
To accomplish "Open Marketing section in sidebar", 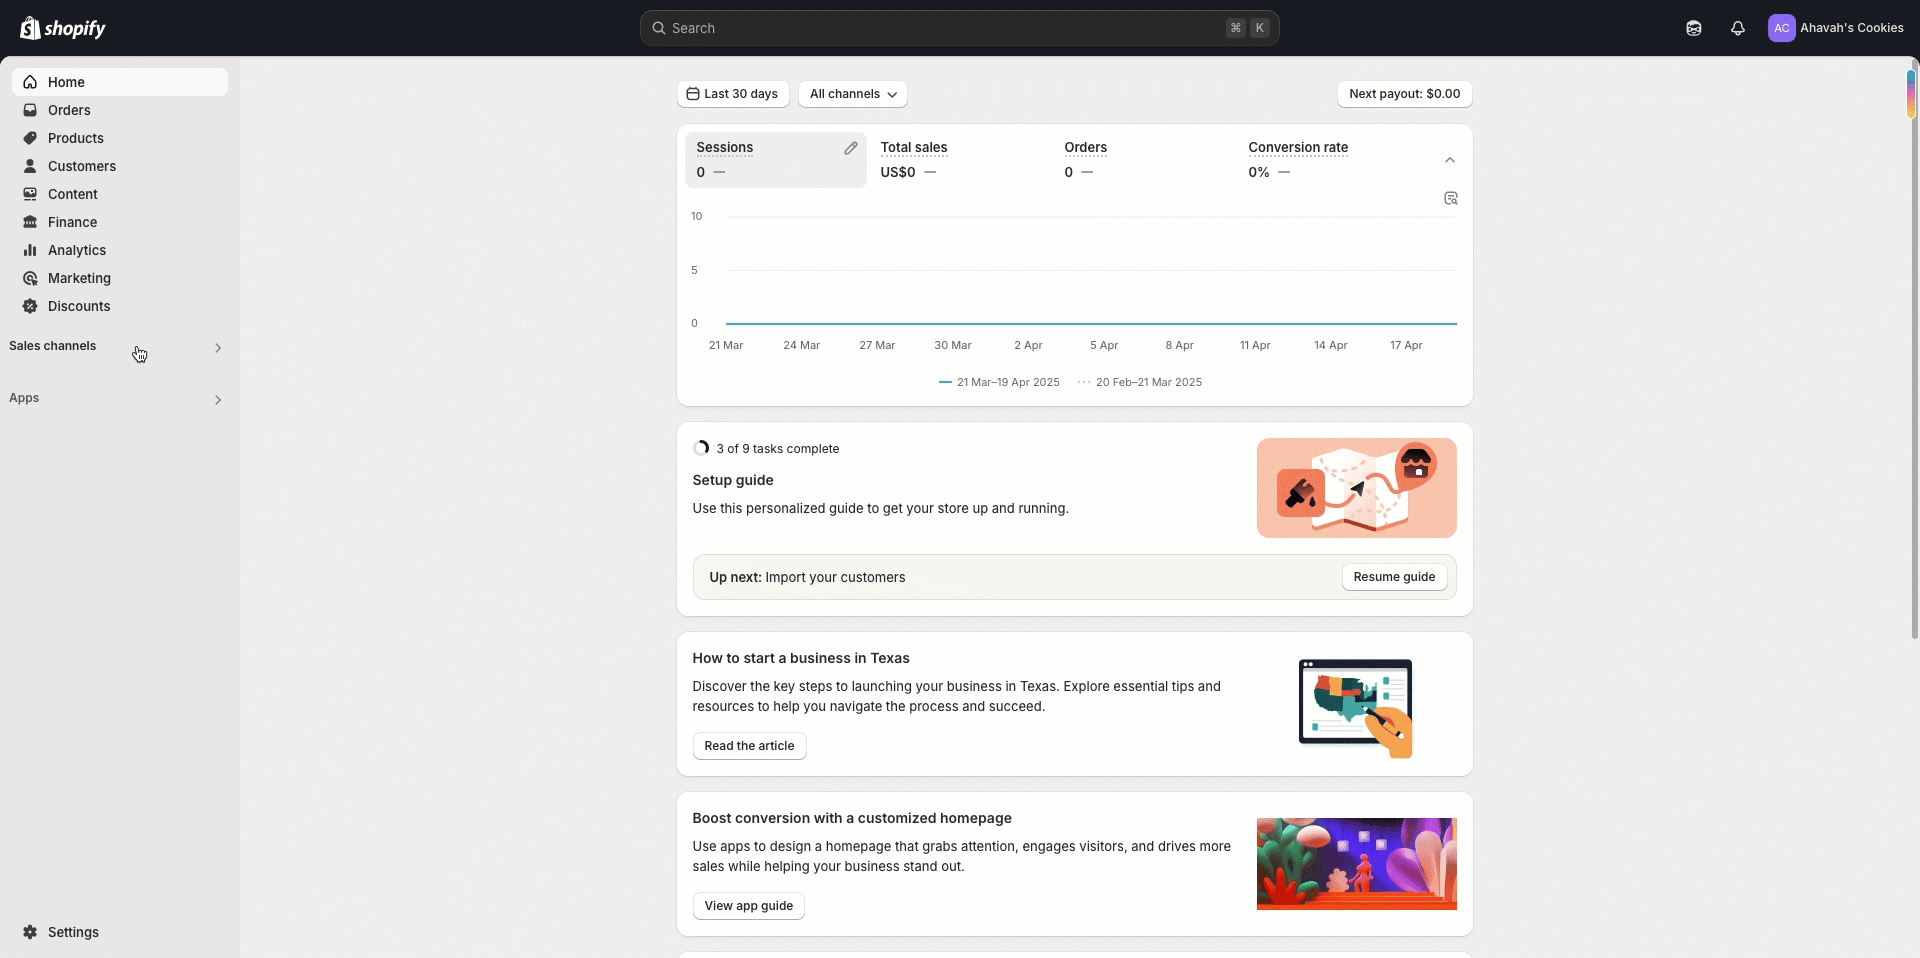I will pos(120,278).
